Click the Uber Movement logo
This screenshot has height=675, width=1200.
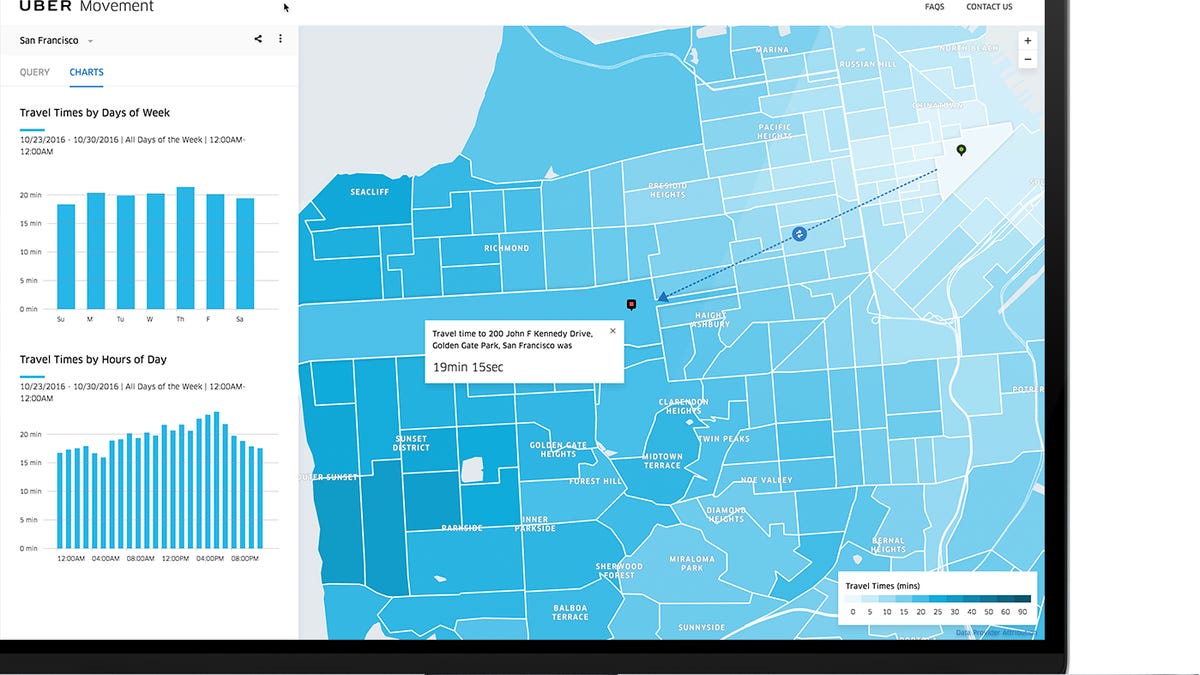[86, 7]
